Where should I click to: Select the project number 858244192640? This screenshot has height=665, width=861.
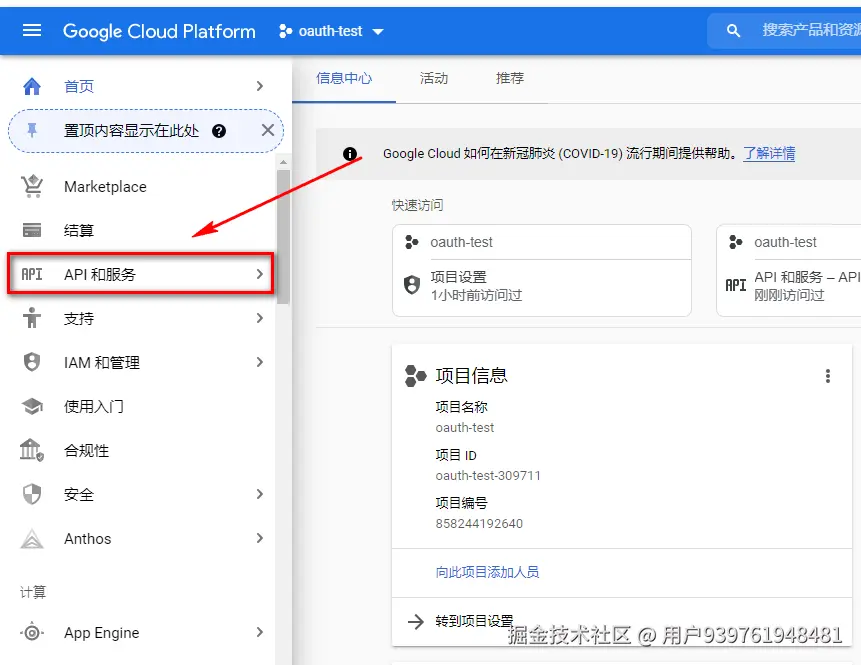click(479, 523)
